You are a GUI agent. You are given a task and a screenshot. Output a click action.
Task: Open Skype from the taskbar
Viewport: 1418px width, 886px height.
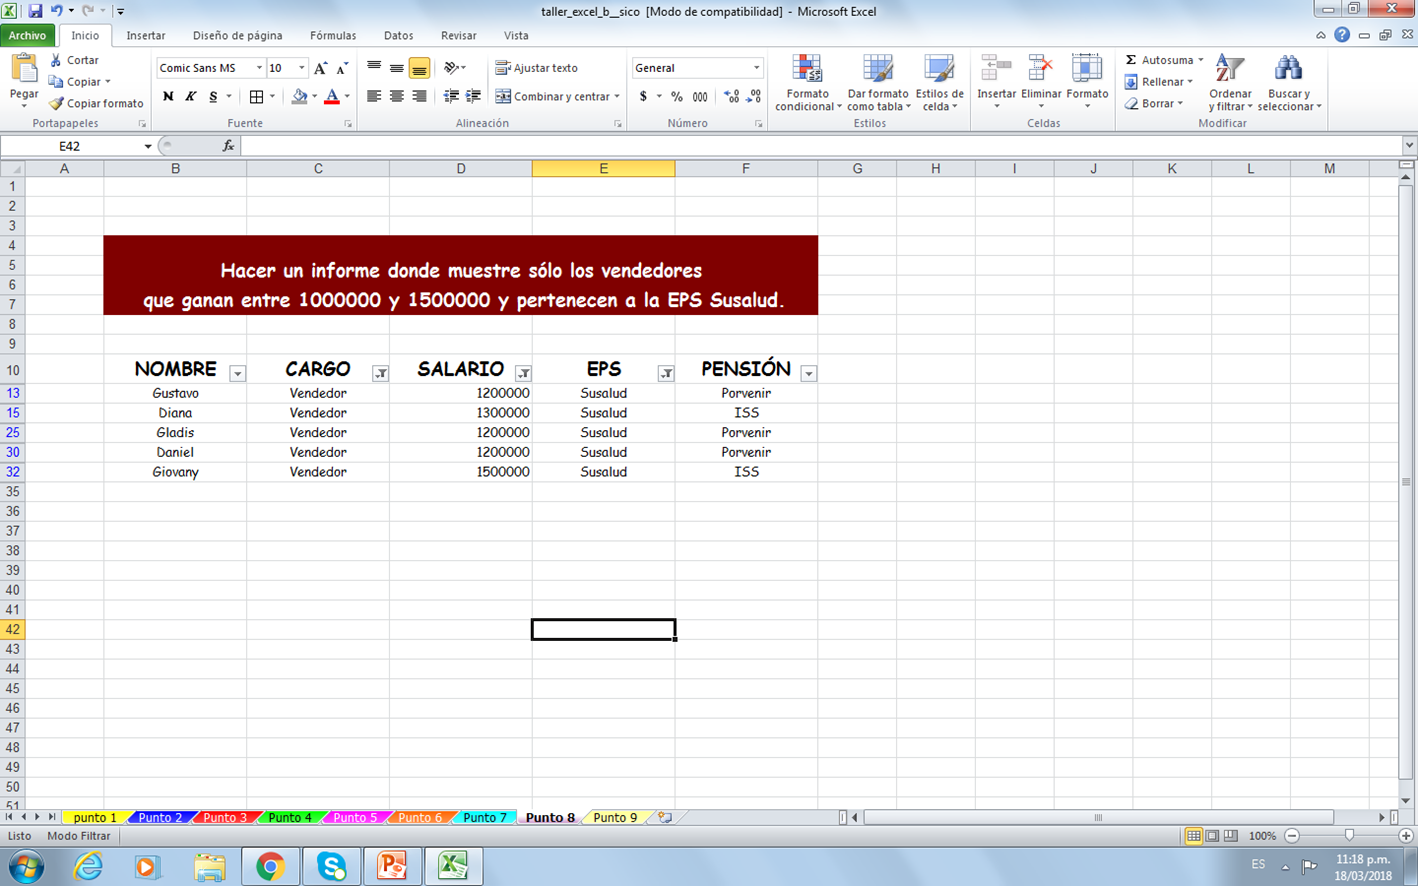[331, 866]
